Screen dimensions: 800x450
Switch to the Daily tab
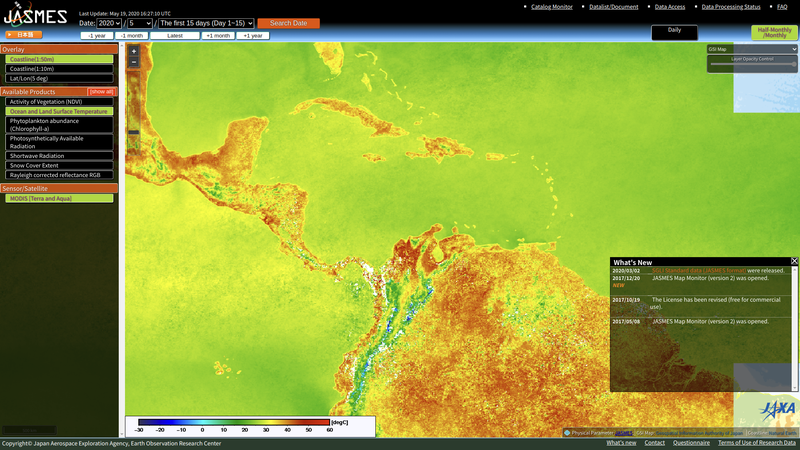click(x=674, y=30)
